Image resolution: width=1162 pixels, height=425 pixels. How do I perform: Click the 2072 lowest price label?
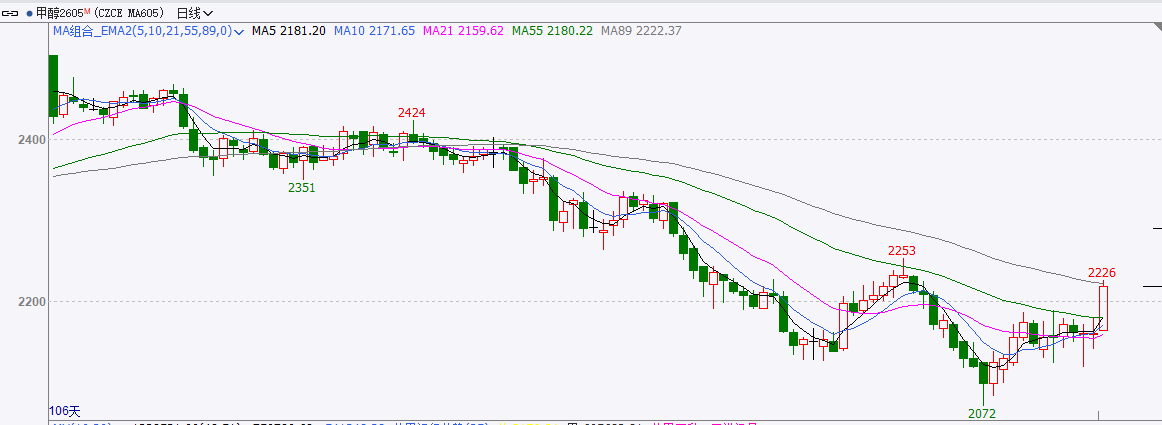pyautogui.click(x=982, y=412)
